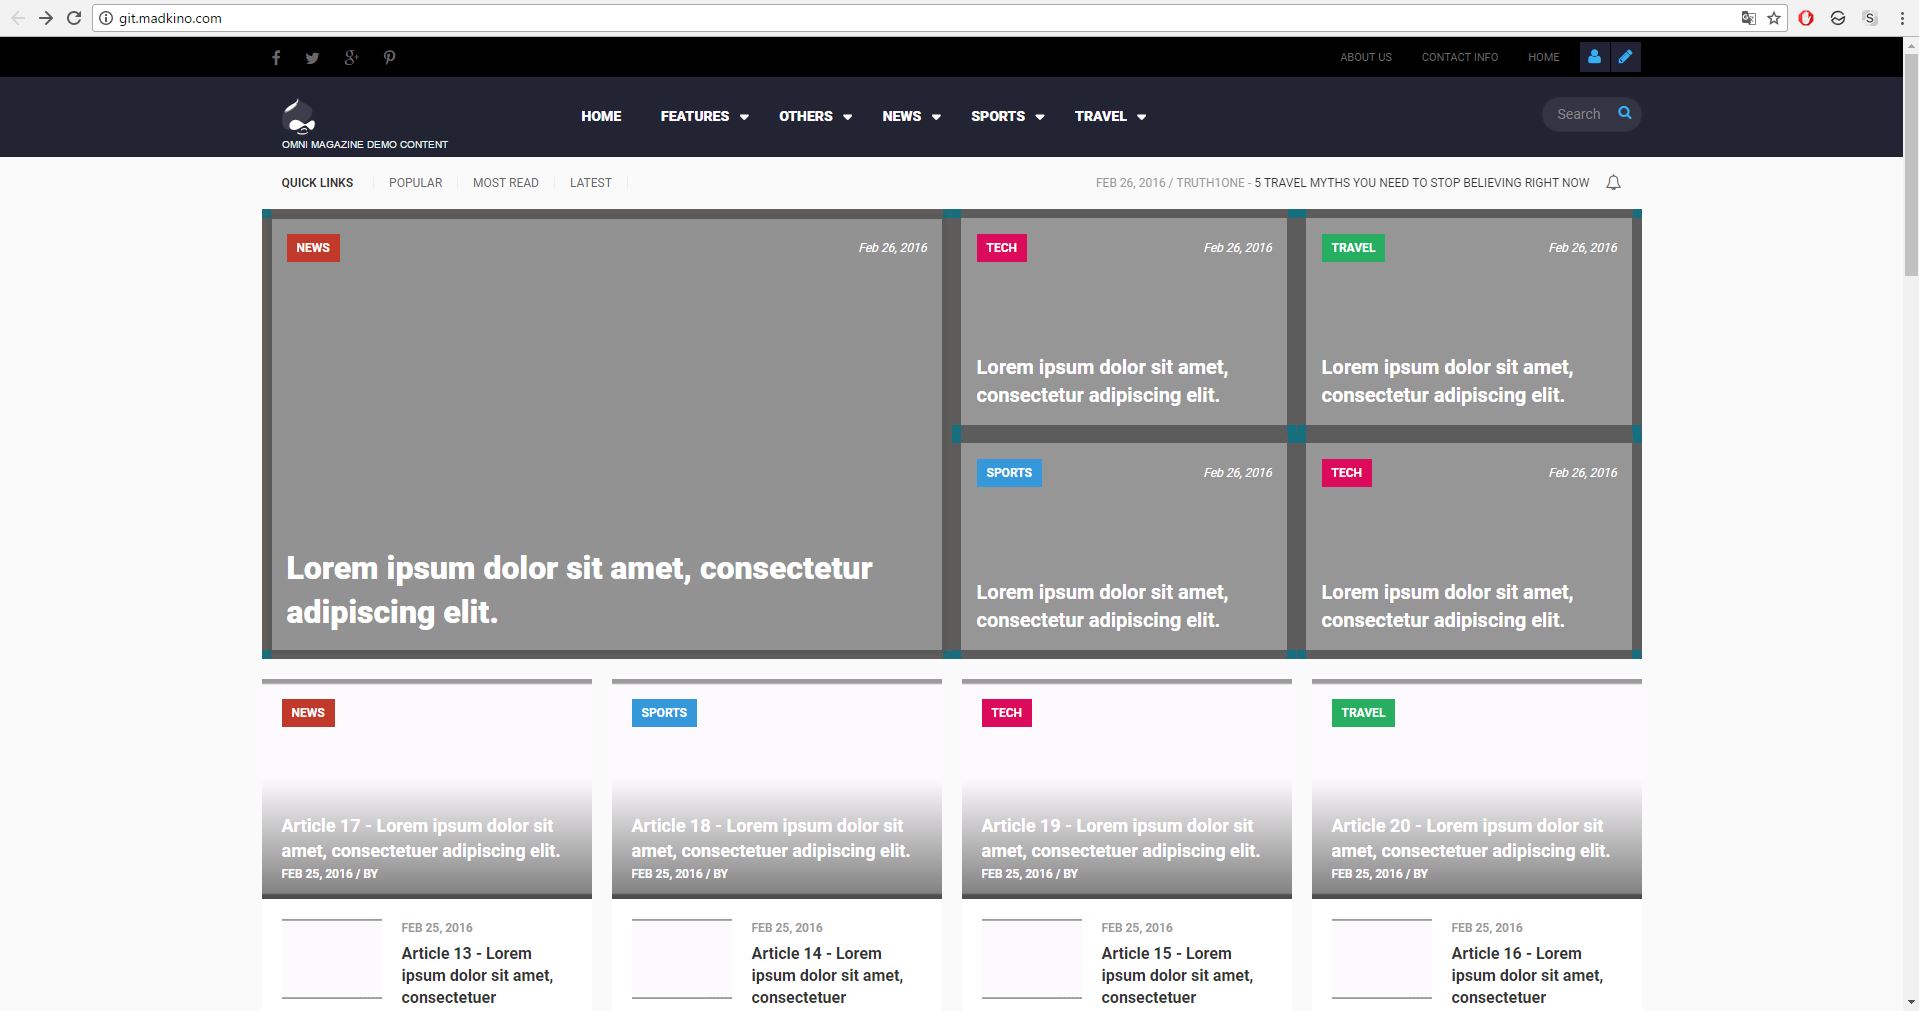This screenshot has width=1919, height=1011.
Task: Click the search magnifier icon
Action: [1625, 113]
